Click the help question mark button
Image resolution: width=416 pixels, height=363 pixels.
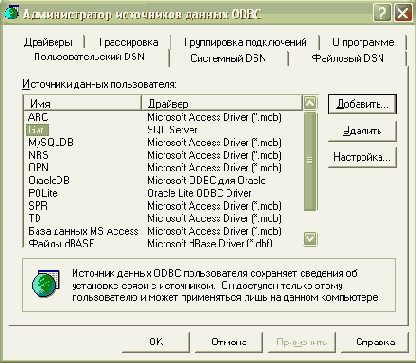[382, 13]
